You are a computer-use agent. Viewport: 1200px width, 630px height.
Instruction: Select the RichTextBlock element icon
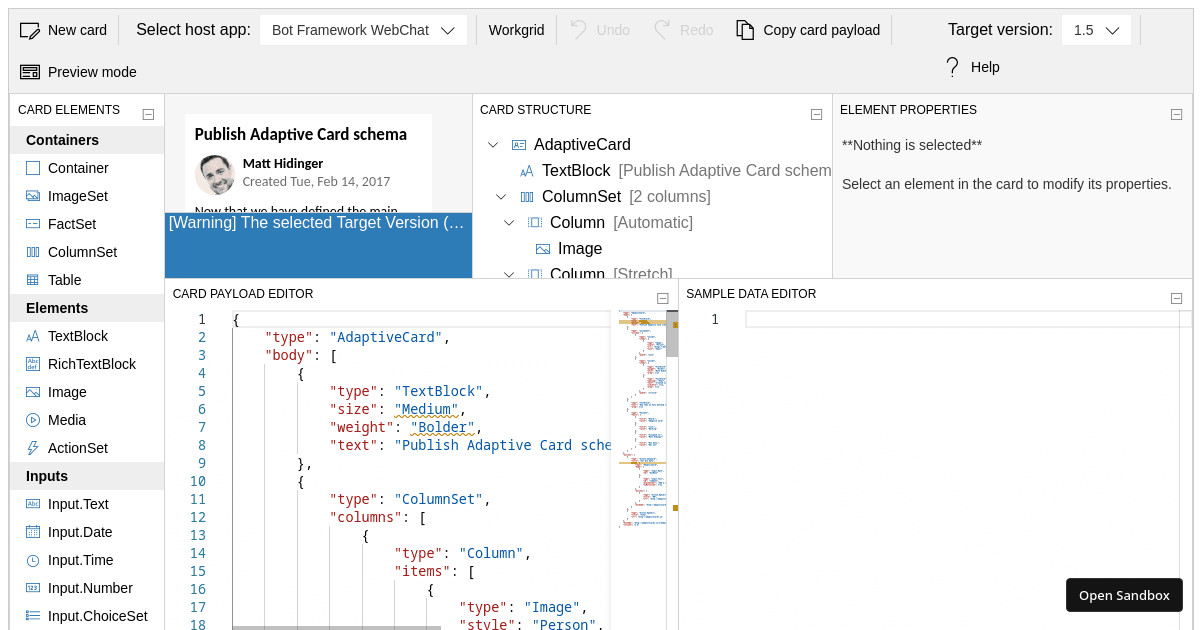(33, 364)
